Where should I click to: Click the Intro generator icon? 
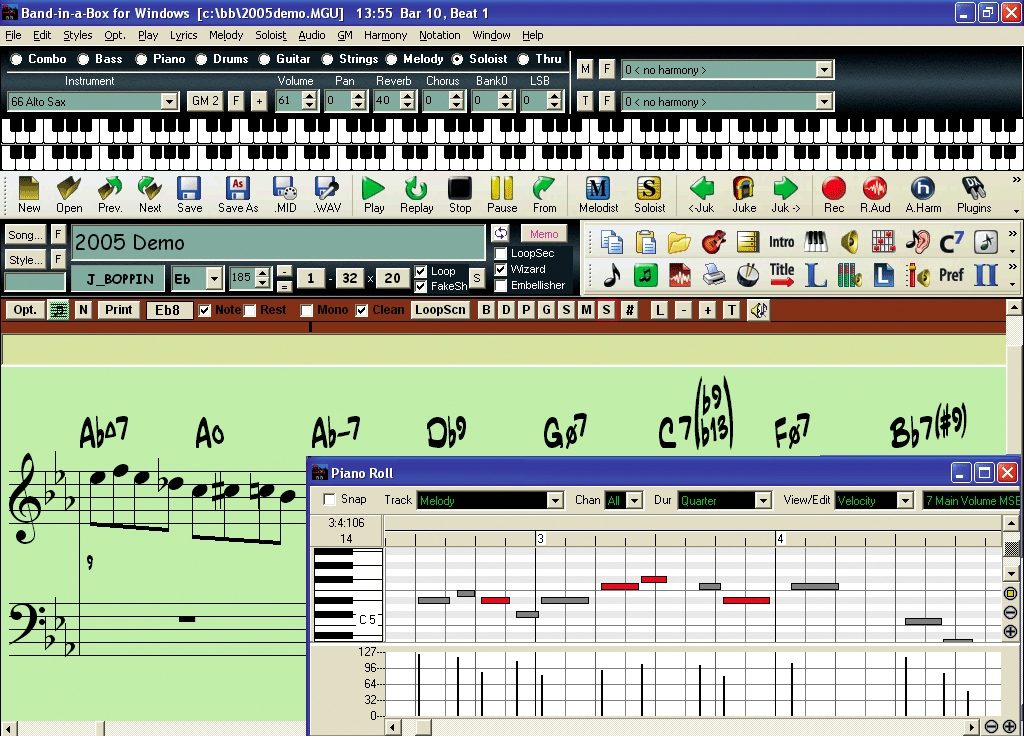[781, 242]
